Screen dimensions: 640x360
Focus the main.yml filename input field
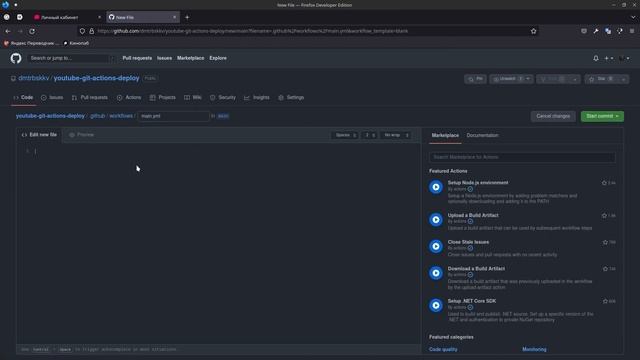[173, 116]
